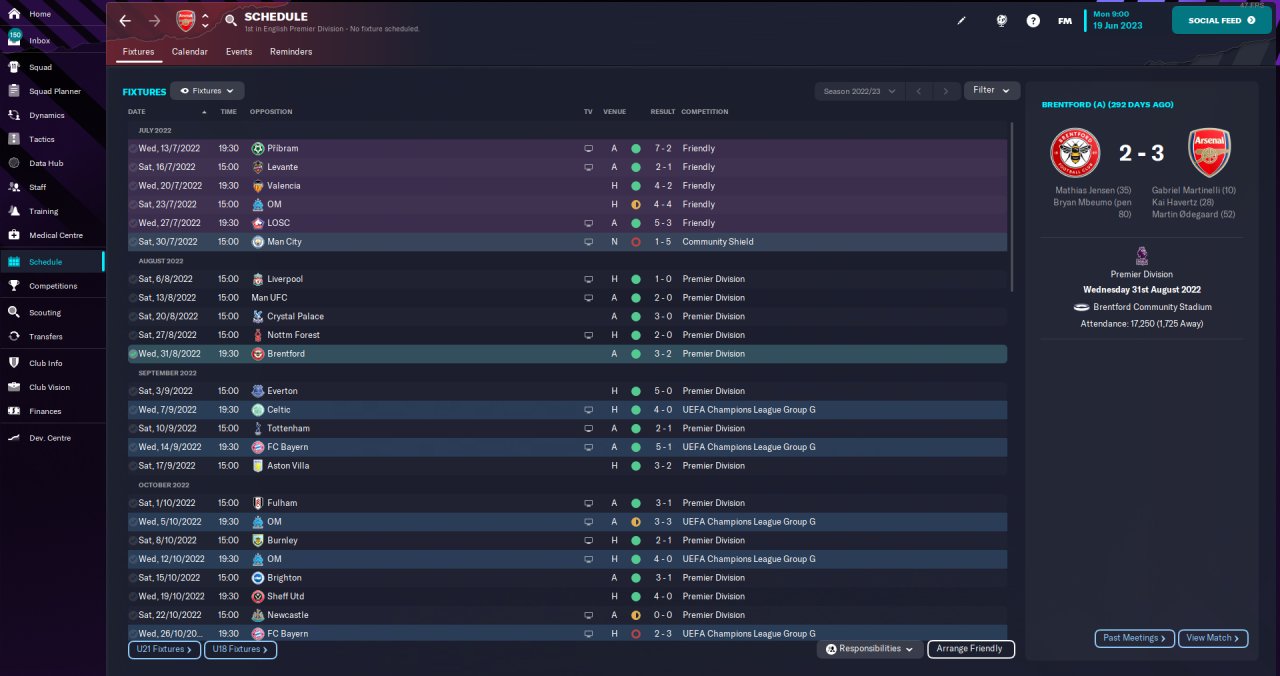
Task: Select the Man City Community Shield row
Action: point(567,242)
